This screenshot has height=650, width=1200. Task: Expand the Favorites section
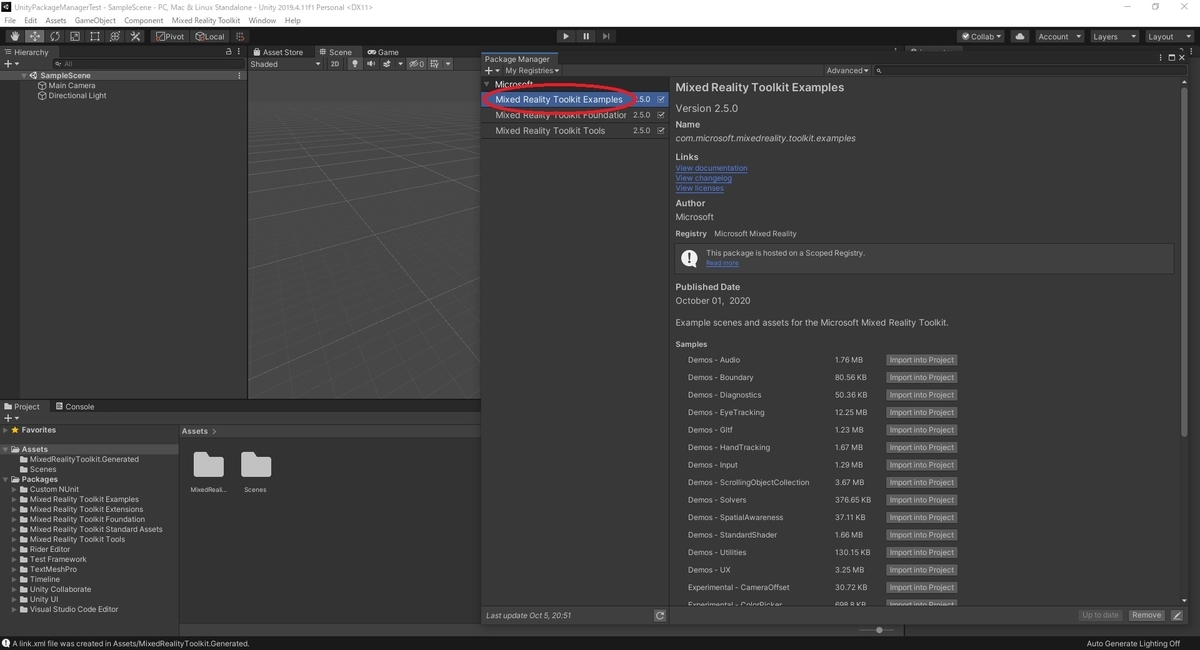[x=5, y=430]
